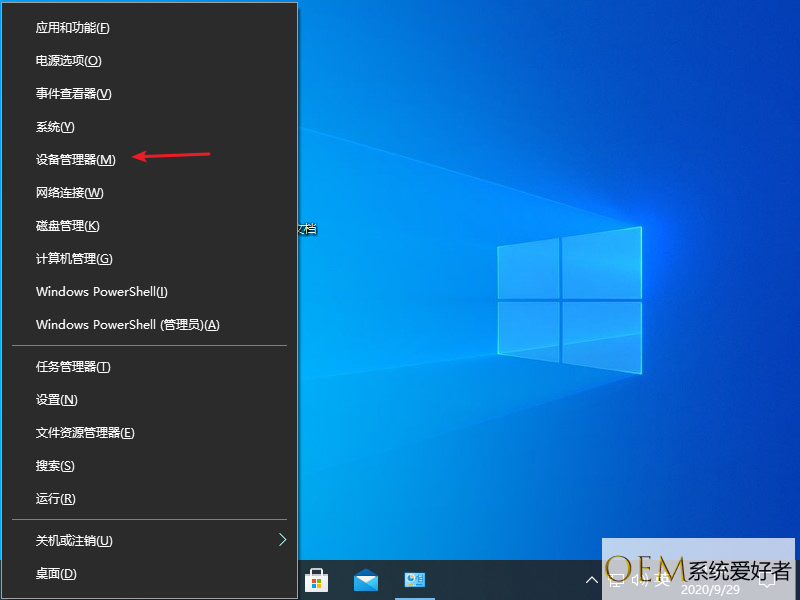Launch Windows PowerShell(I)

102,292
